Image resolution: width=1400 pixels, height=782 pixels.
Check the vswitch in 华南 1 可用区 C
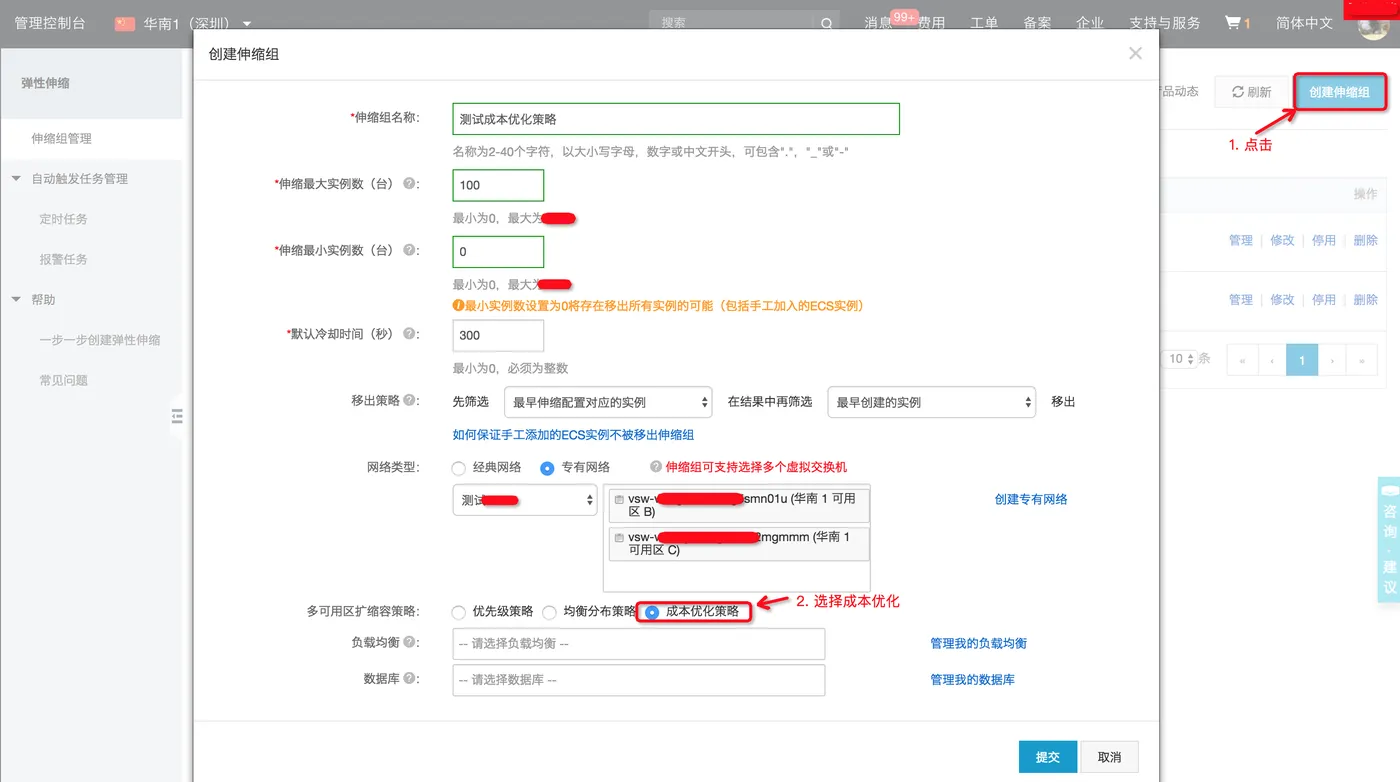(x=620, y=538)
